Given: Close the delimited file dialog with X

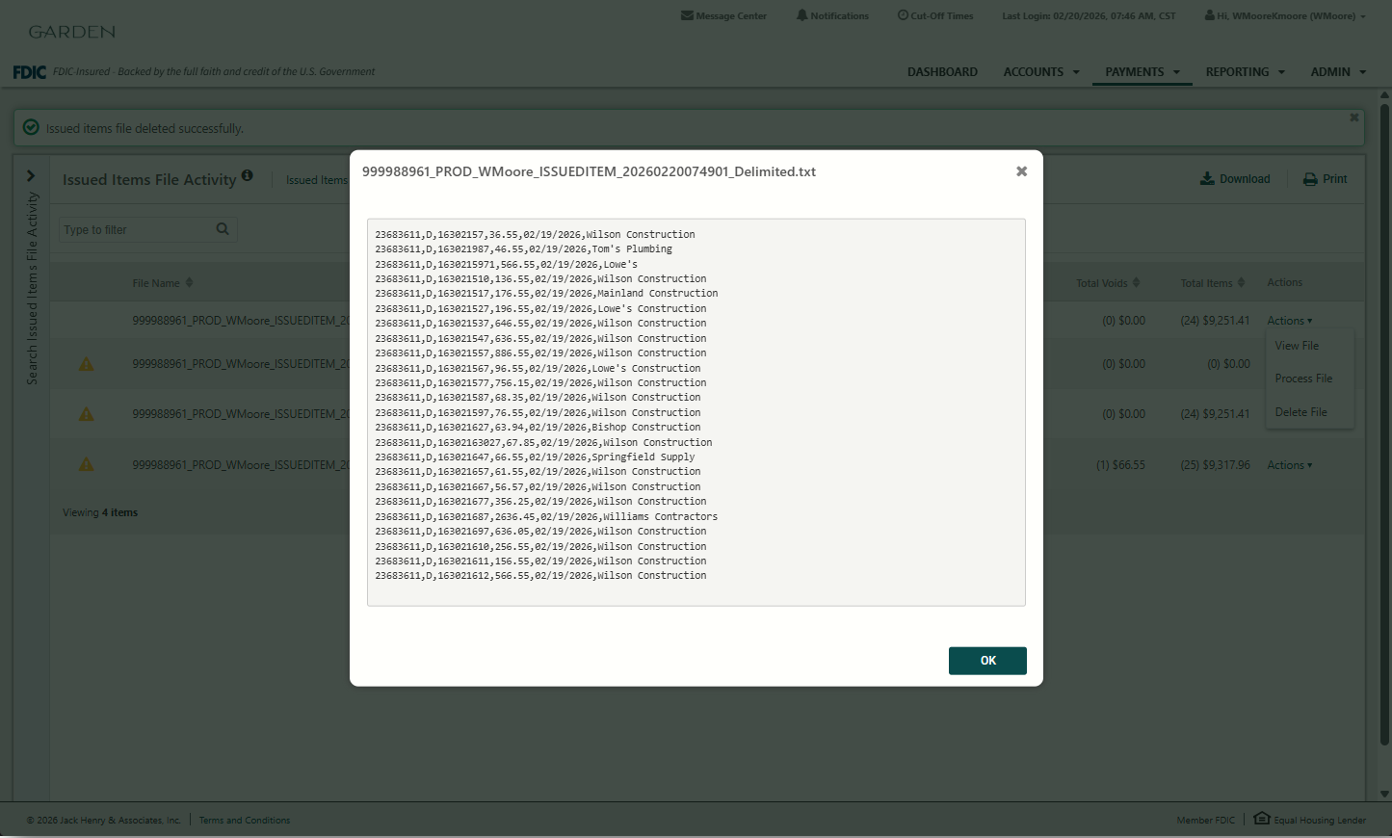Looking at the screenshot, I should tap(1021, 171).
